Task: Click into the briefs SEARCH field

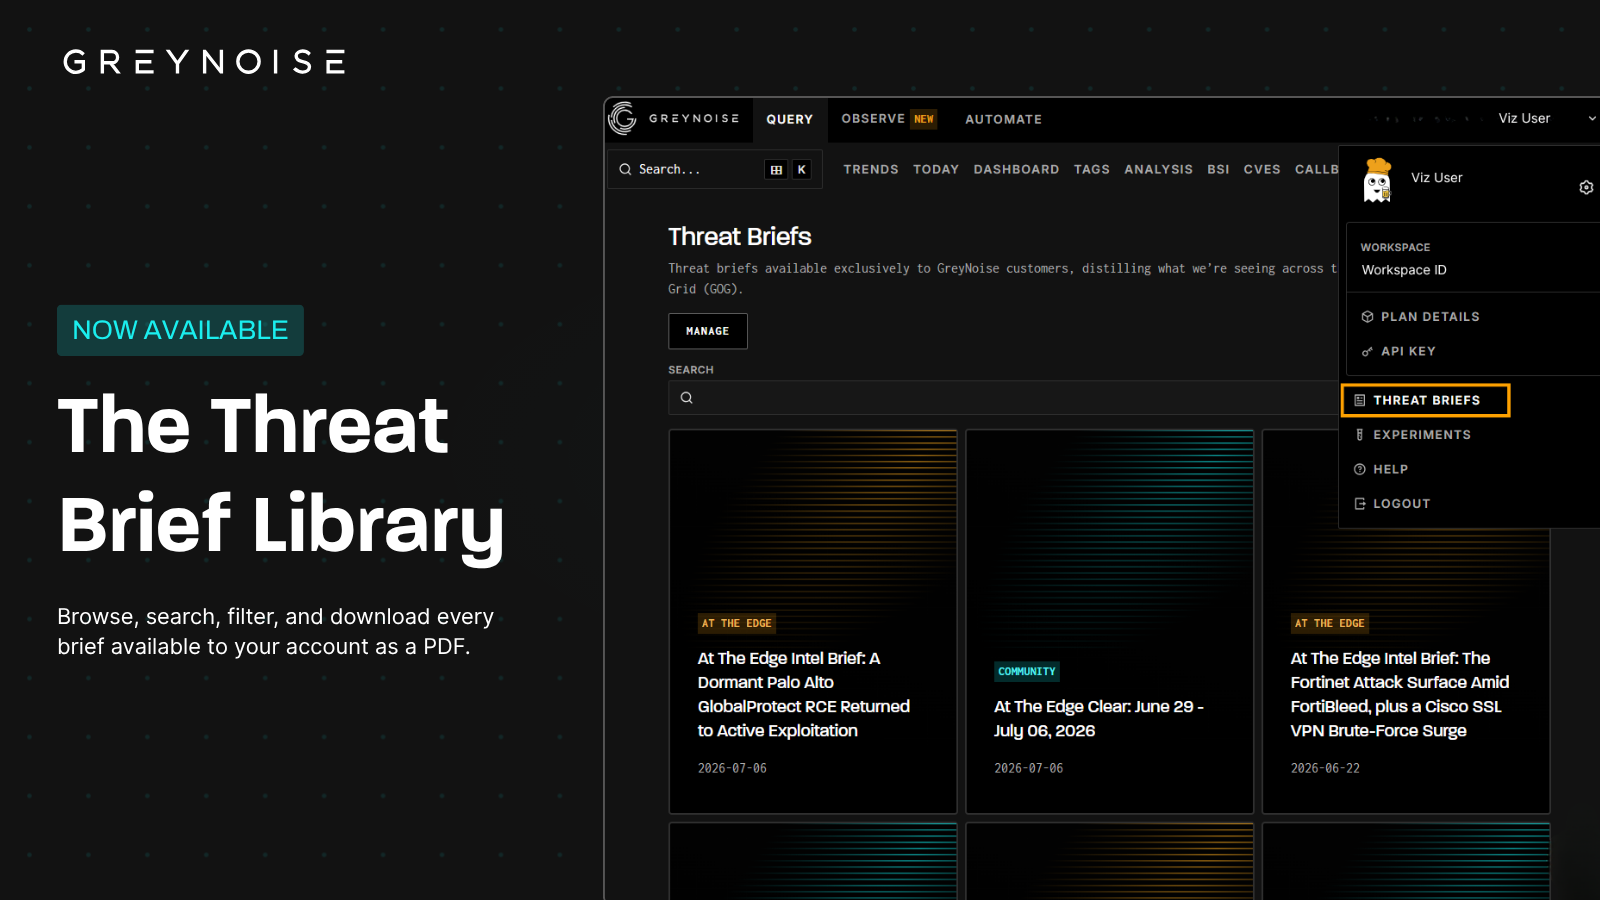Action: pyautogui.click(x=1003, y=398)
